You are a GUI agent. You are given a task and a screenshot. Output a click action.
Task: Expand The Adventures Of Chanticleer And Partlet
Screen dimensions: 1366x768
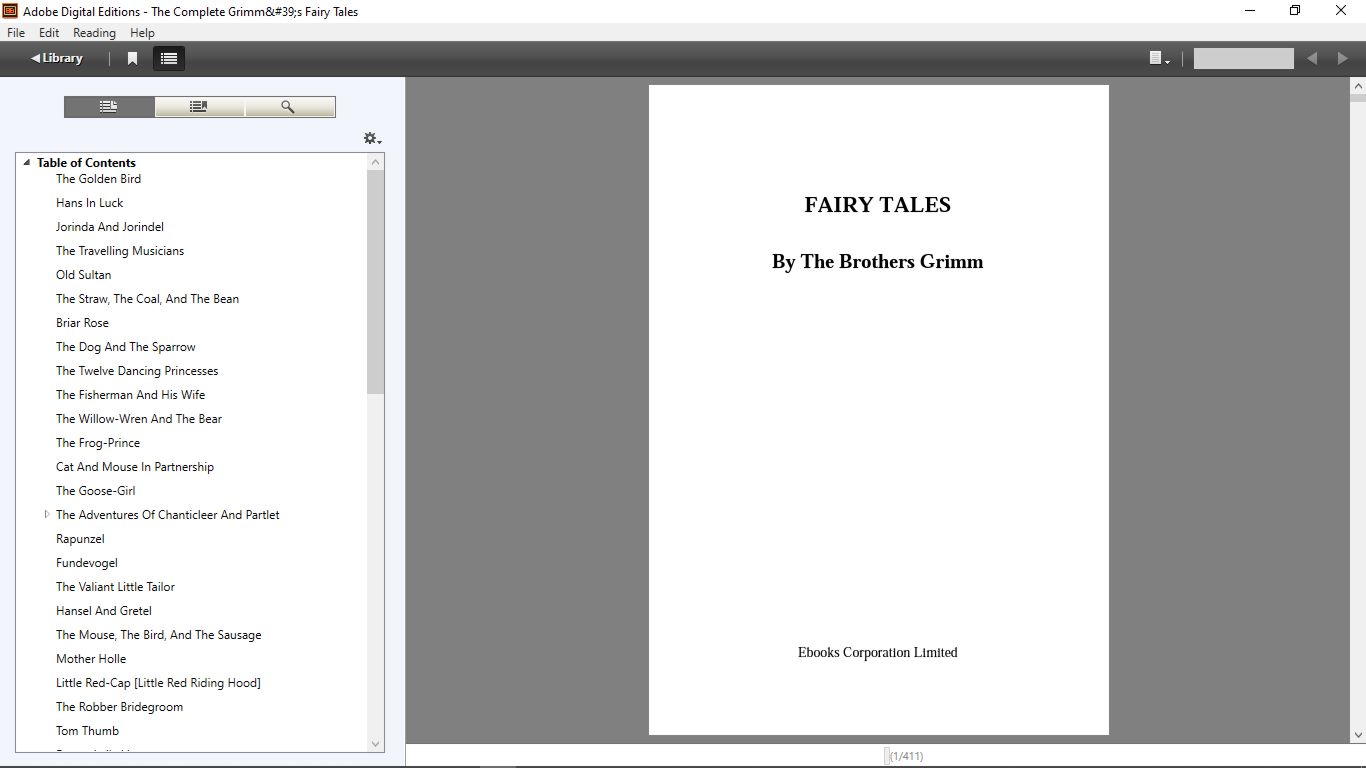tap(47, 515)
